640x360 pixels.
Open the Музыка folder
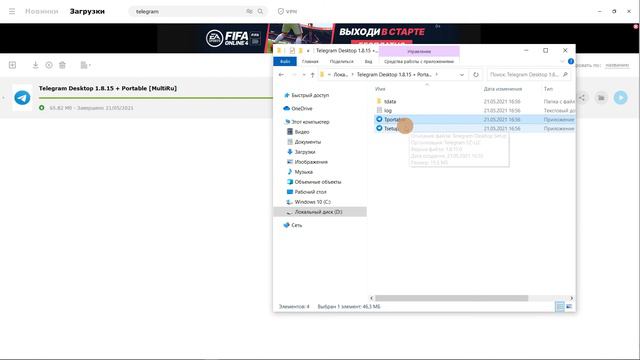click(303, 172)
